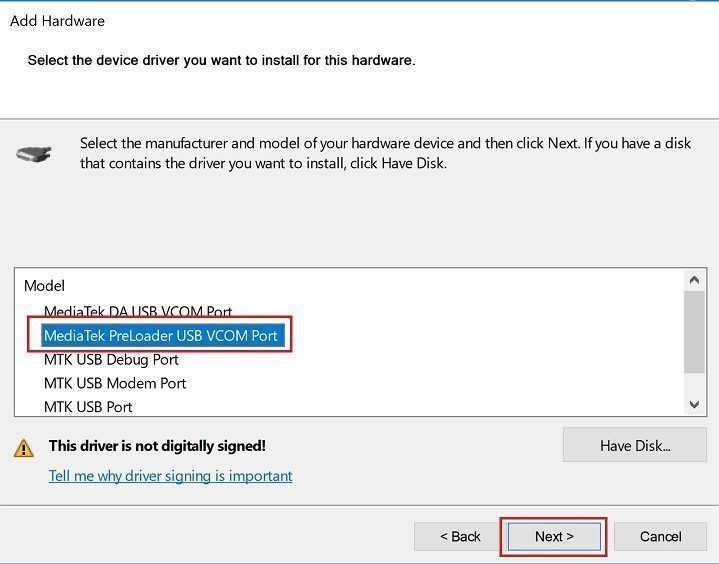Click scrollbar track below the thumb
The width and height of the screenshot is (719, 564).
pyautogui.click(x=694, y=385)
